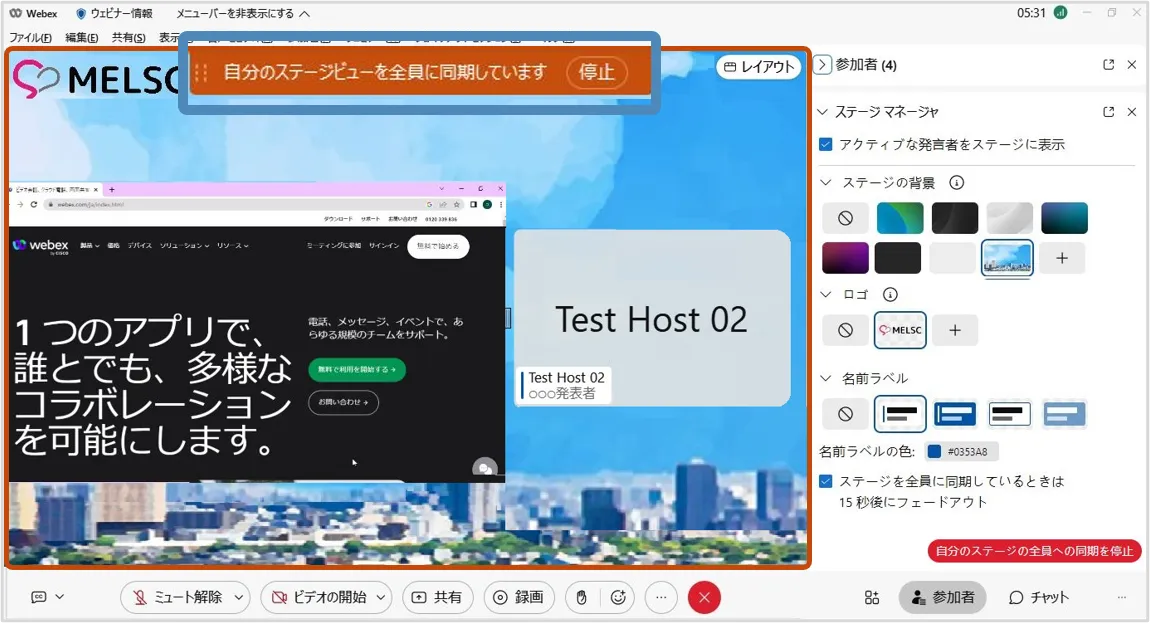Pop out the Stage Manager panel
Screen dimensions: 1150x623
[1108, 112]
